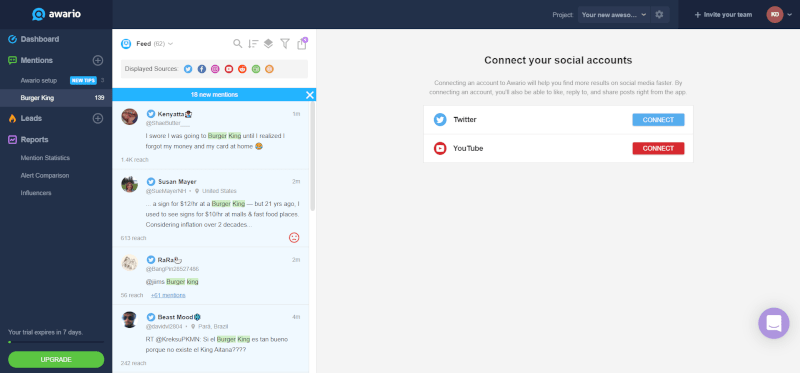Toggle the orange source in Displayed Sources

coord(269,69)
